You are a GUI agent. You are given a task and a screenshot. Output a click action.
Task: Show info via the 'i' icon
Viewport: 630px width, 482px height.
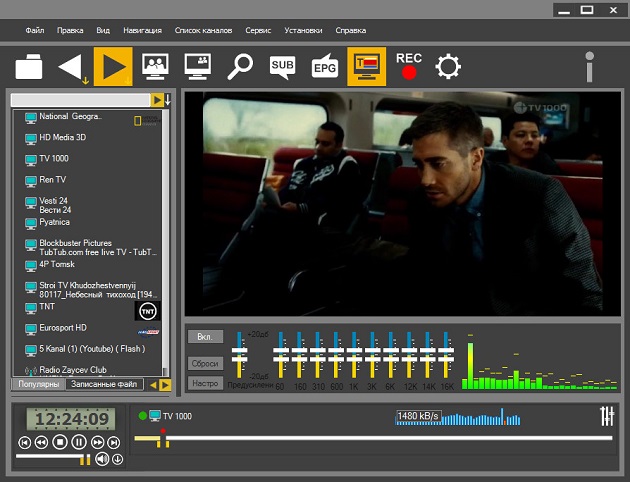589,67
